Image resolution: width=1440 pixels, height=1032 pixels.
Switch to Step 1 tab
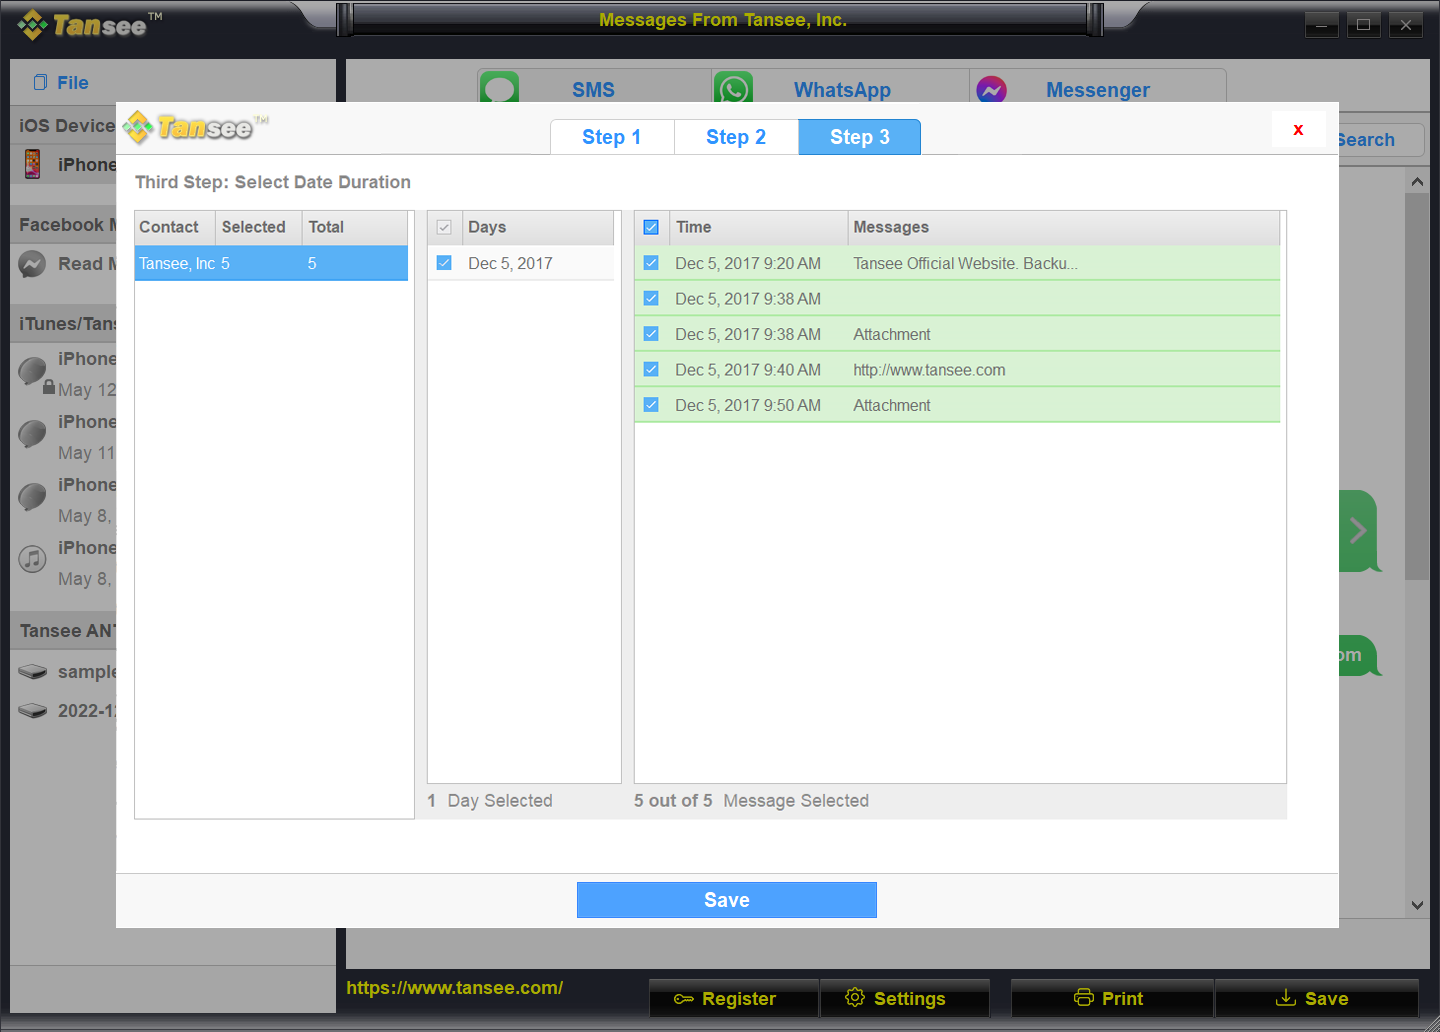[x=612, y=137]
